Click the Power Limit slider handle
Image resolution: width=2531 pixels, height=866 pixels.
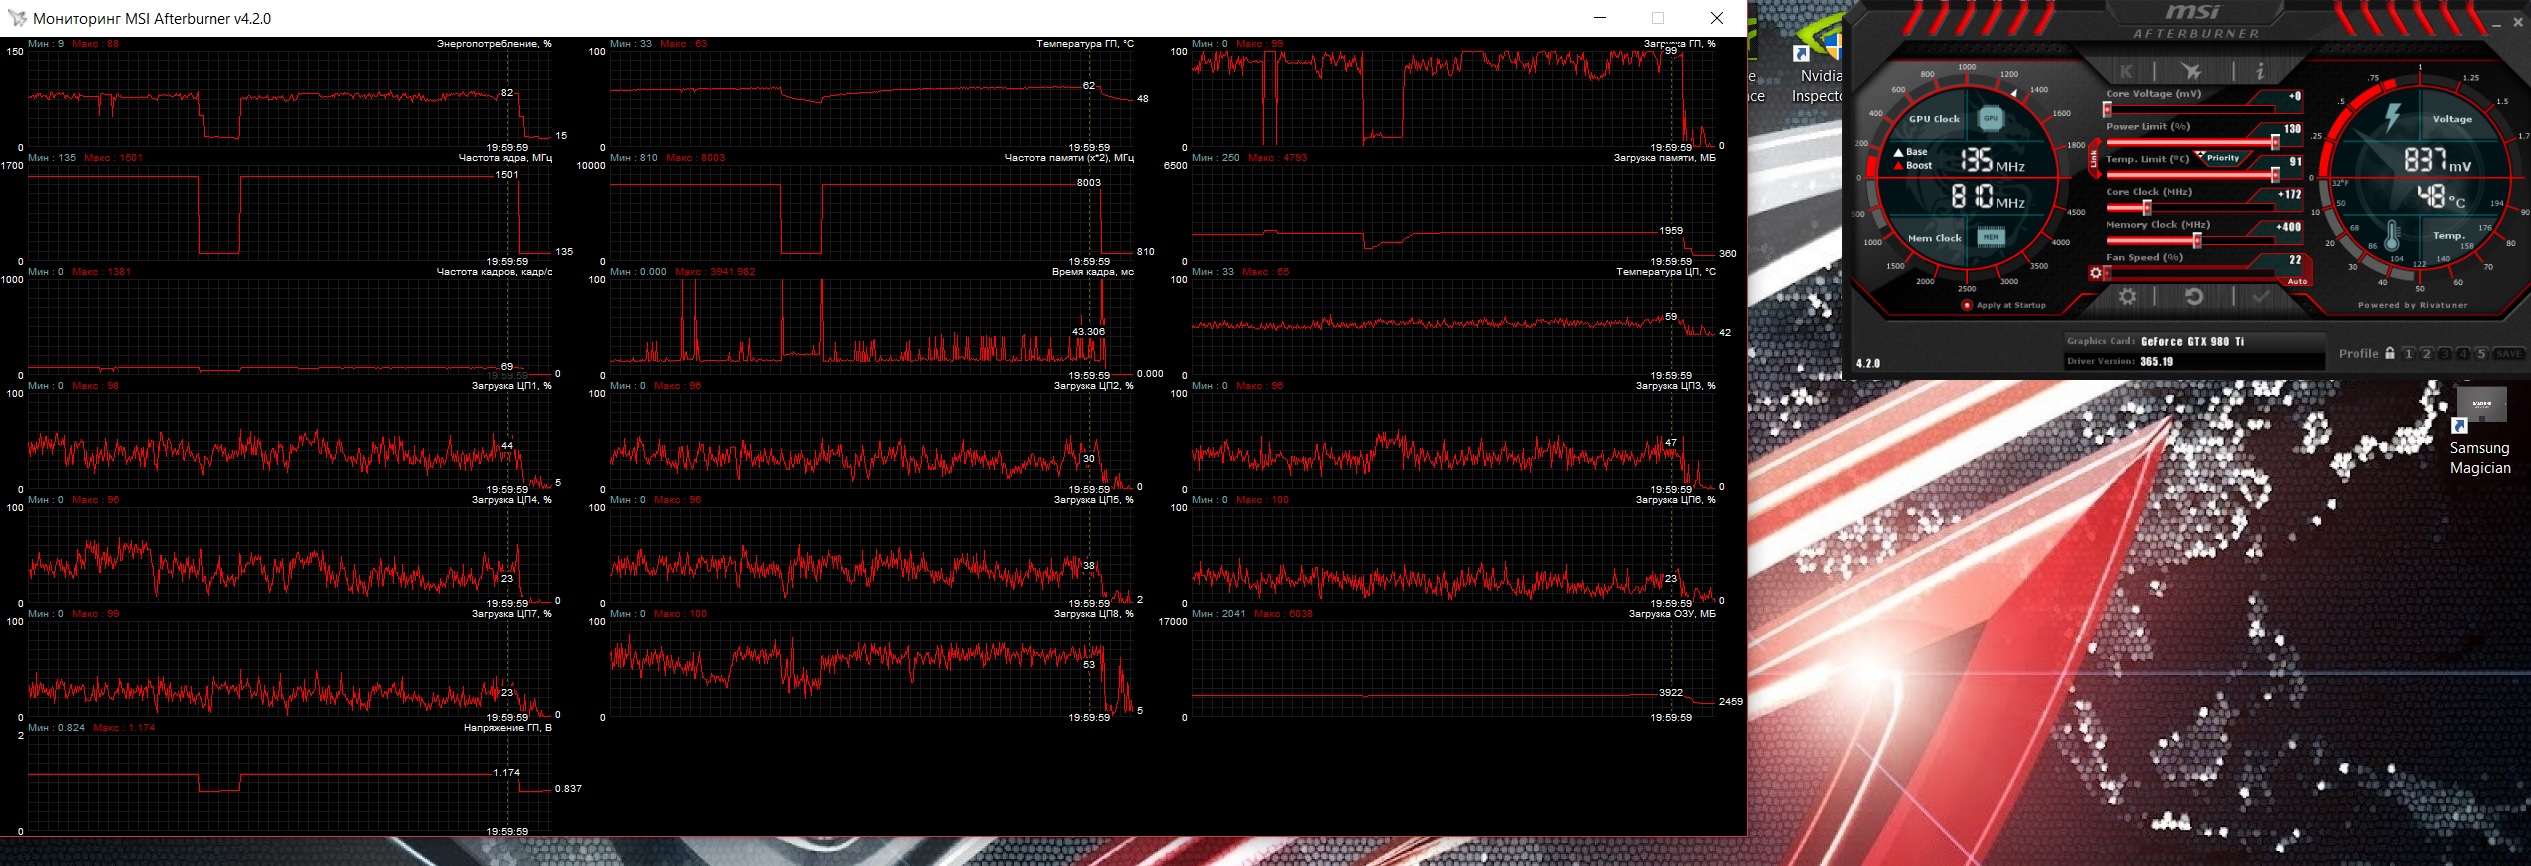click(x=2275, y=142)
